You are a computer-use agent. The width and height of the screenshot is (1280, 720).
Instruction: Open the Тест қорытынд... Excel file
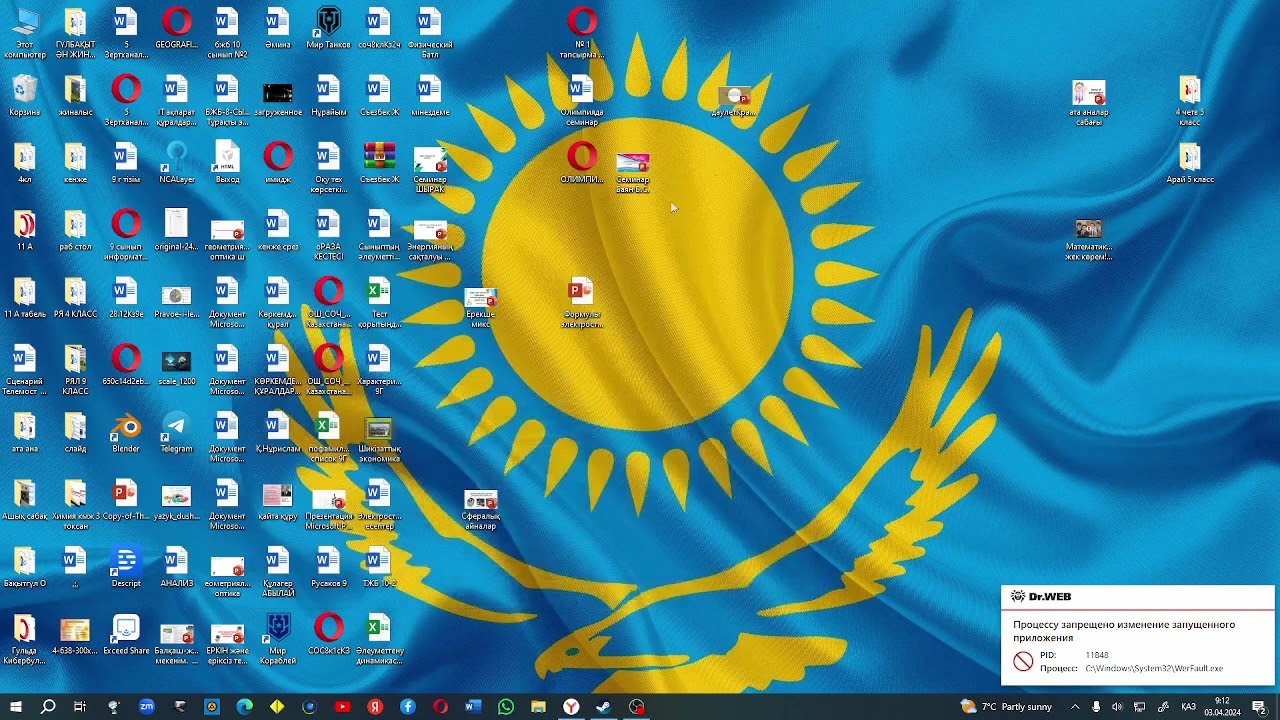pos(379,304)
